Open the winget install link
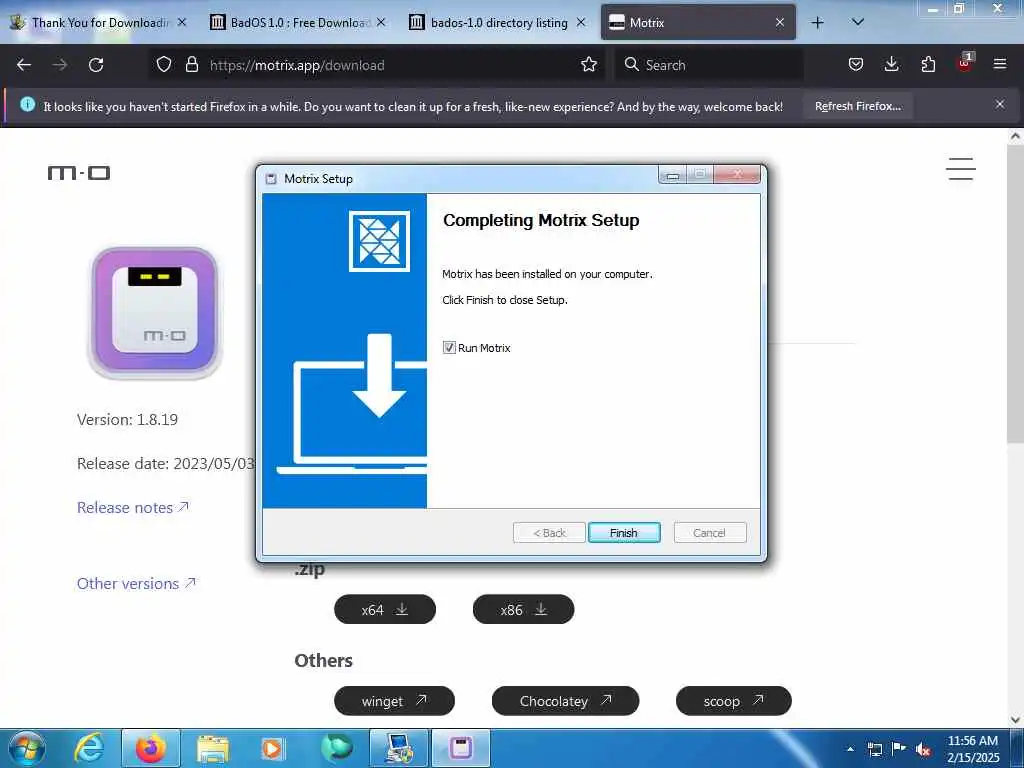1024x768 pixels. 394,701
